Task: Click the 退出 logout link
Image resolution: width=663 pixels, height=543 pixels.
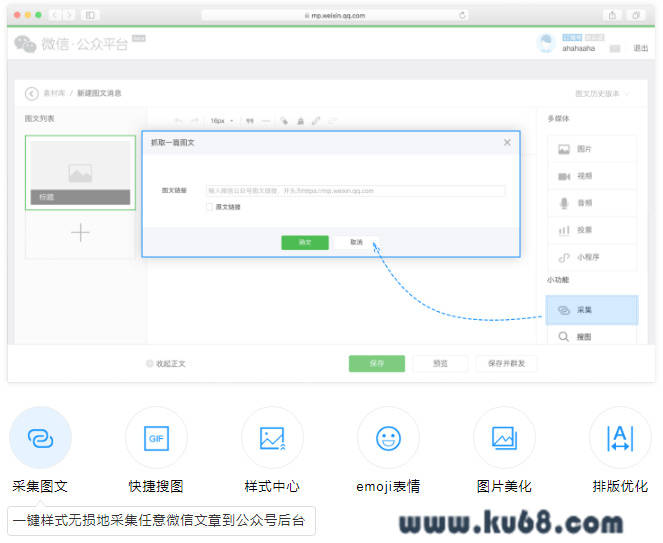Action: click(x=640, y=48)
